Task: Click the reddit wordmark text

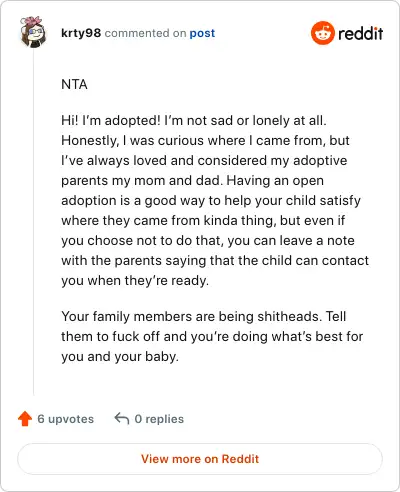Action: [360, 33]
